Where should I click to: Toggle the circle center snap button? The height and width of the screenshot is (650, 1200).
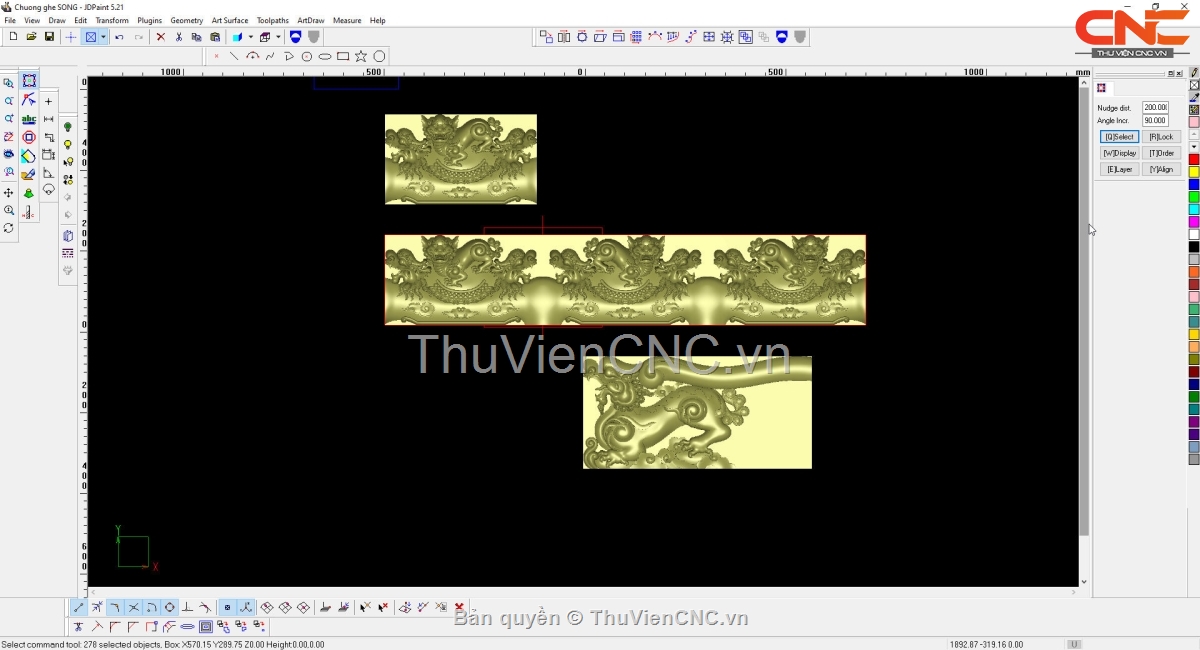170,607
